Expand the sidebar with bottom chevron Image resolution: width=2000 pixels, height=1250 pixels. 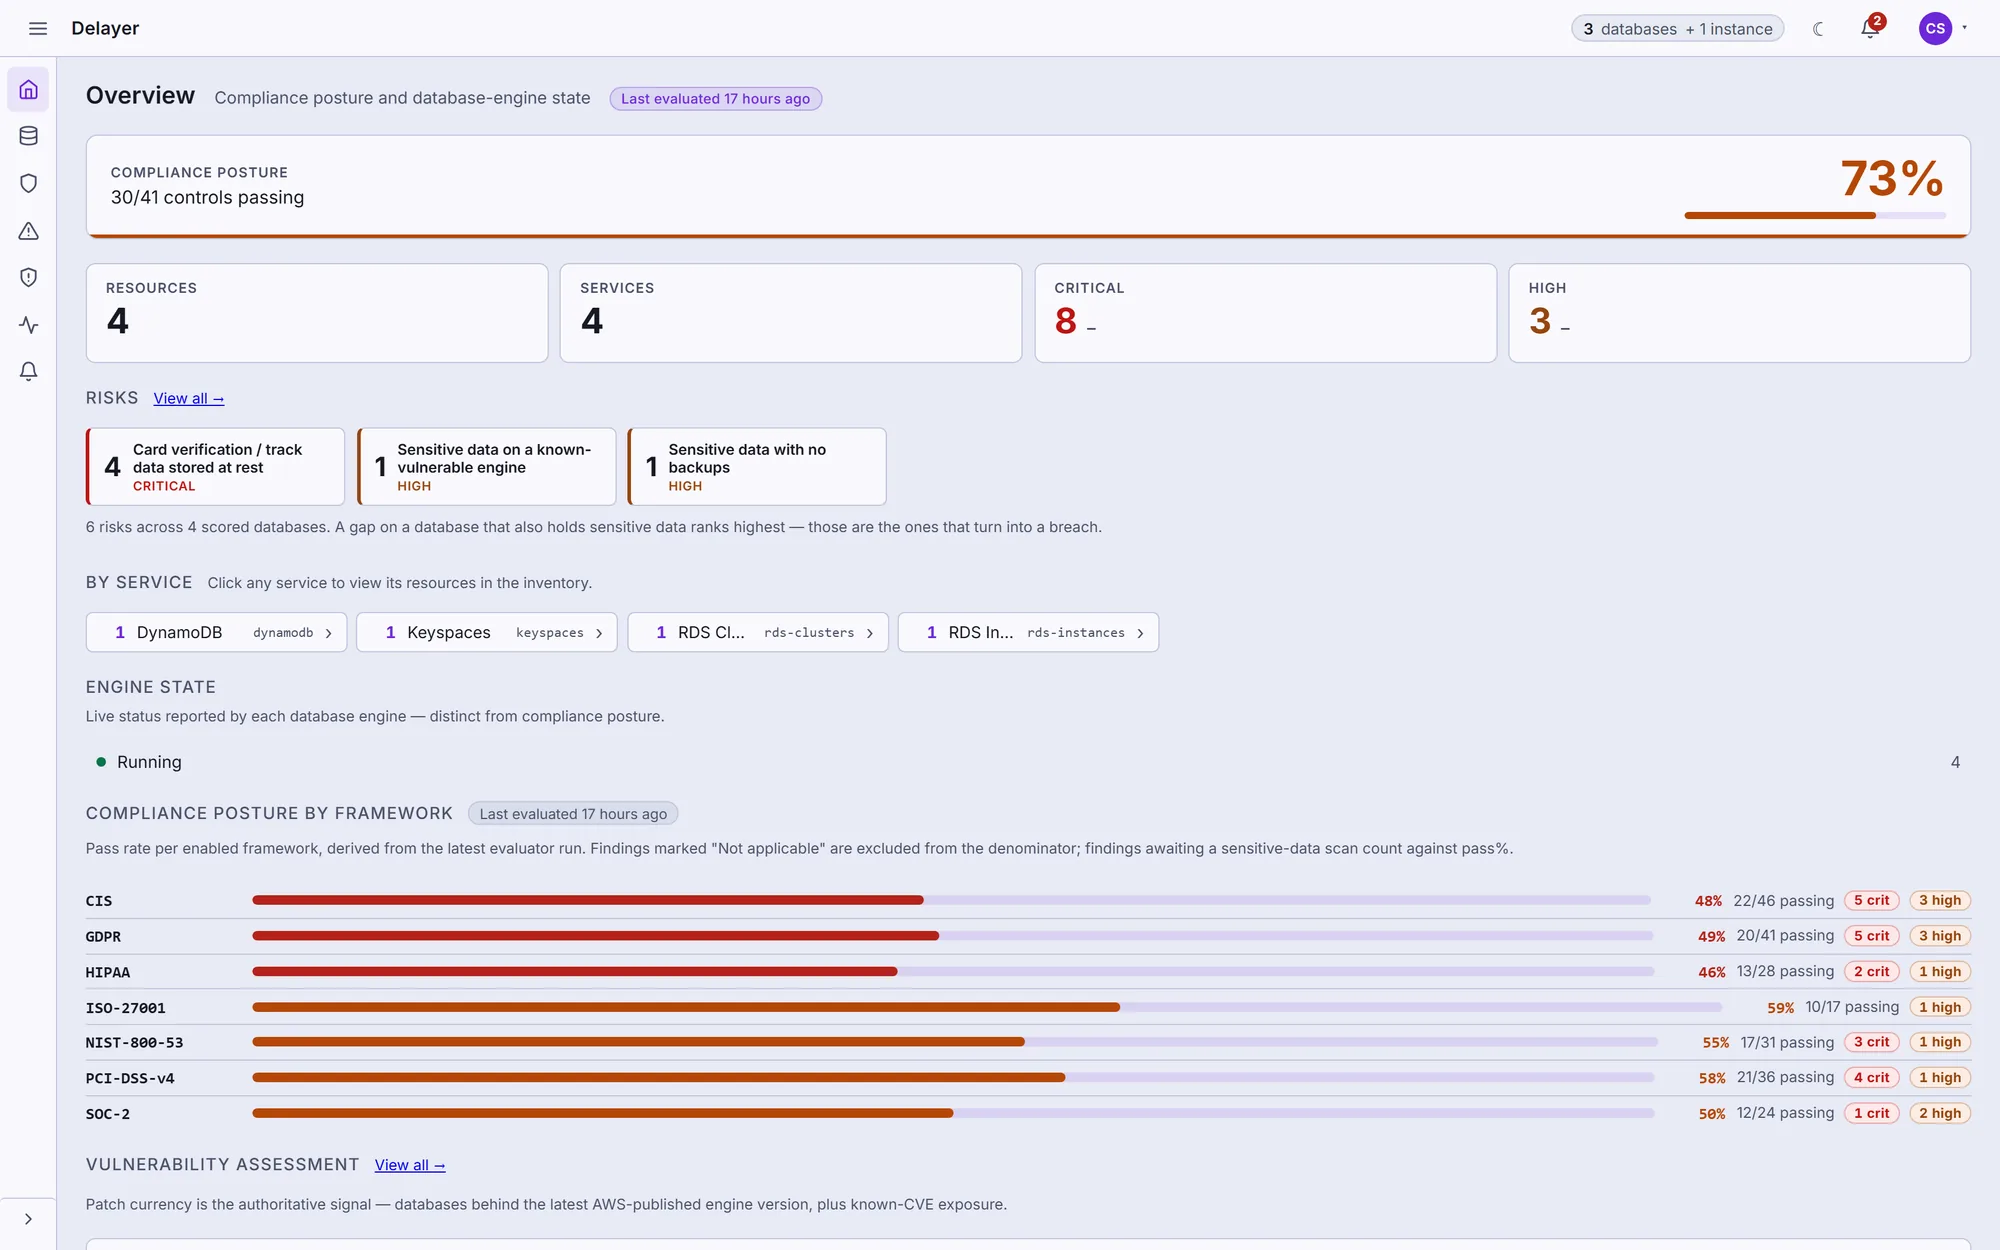[28, 1219]
